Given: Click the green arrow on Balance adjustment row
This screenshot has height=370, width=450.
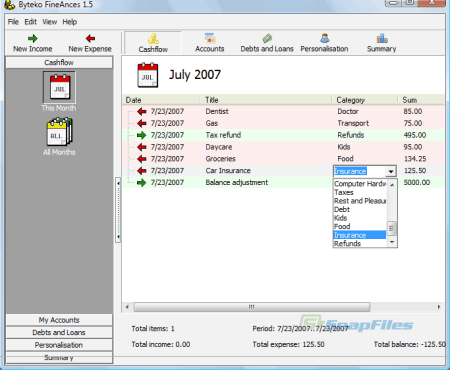Looking at the screenshot, I should (142, 182).
